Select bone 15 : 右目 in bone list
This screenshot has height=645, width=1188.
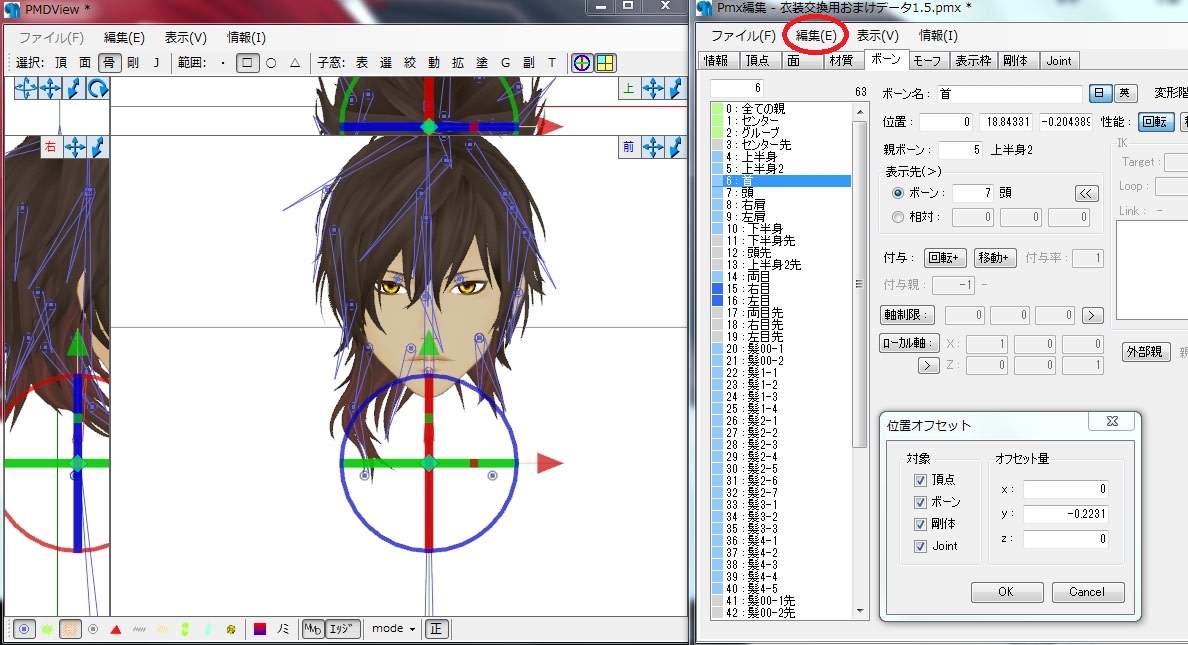(780, 289)
